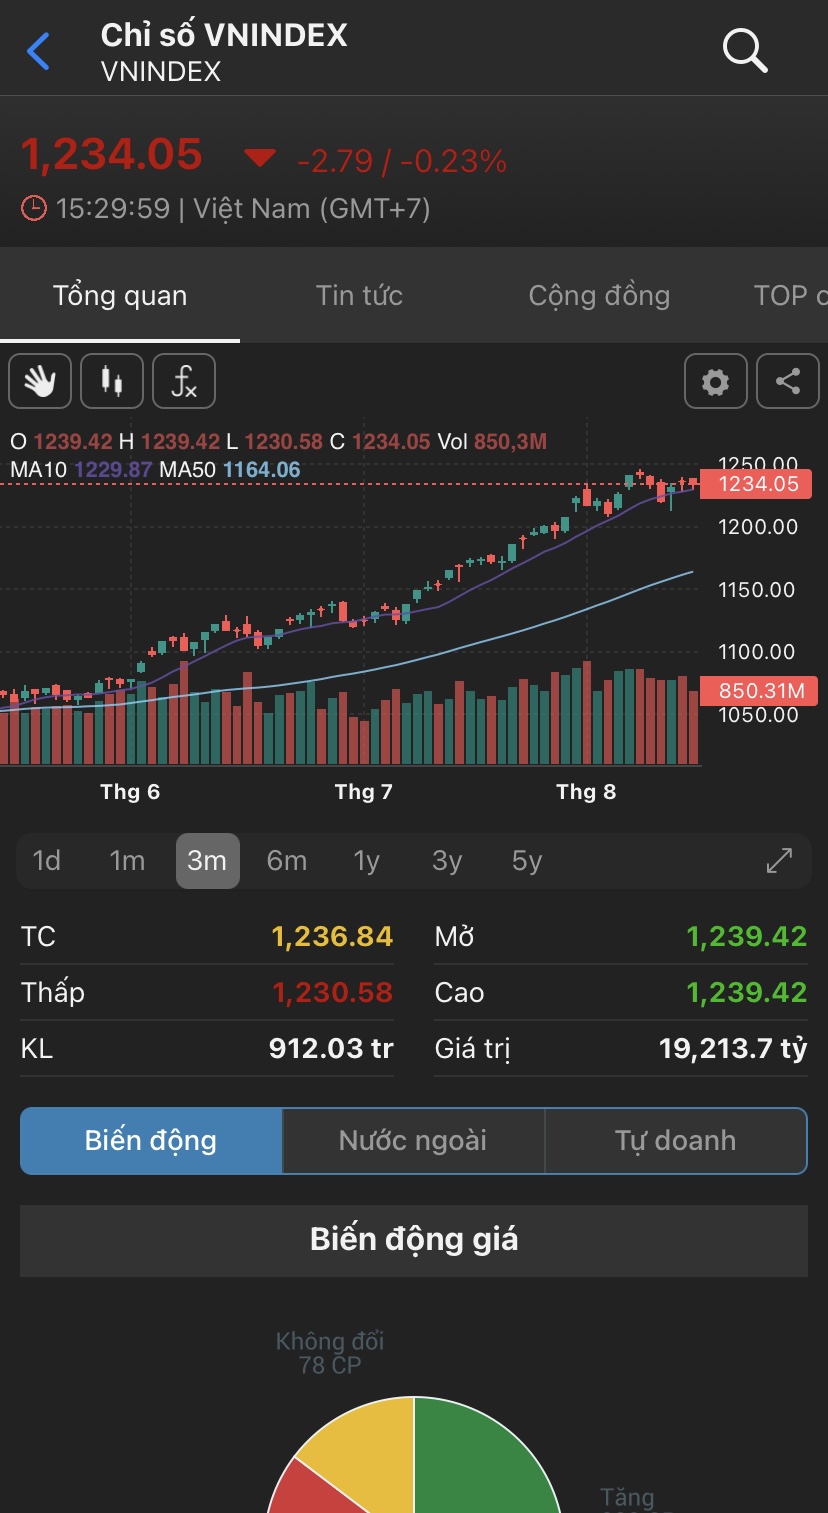828x1513 pixels.
Task: Tap the Biến động segment button
Action: tap(151, 1140)
